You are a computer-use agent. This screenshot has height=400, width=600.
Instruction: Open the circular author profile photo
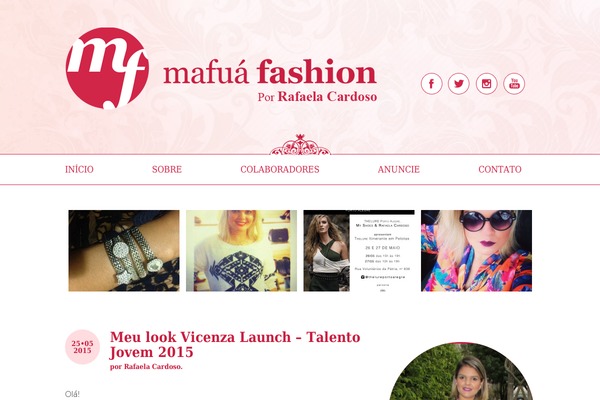(x=461, y=371)
